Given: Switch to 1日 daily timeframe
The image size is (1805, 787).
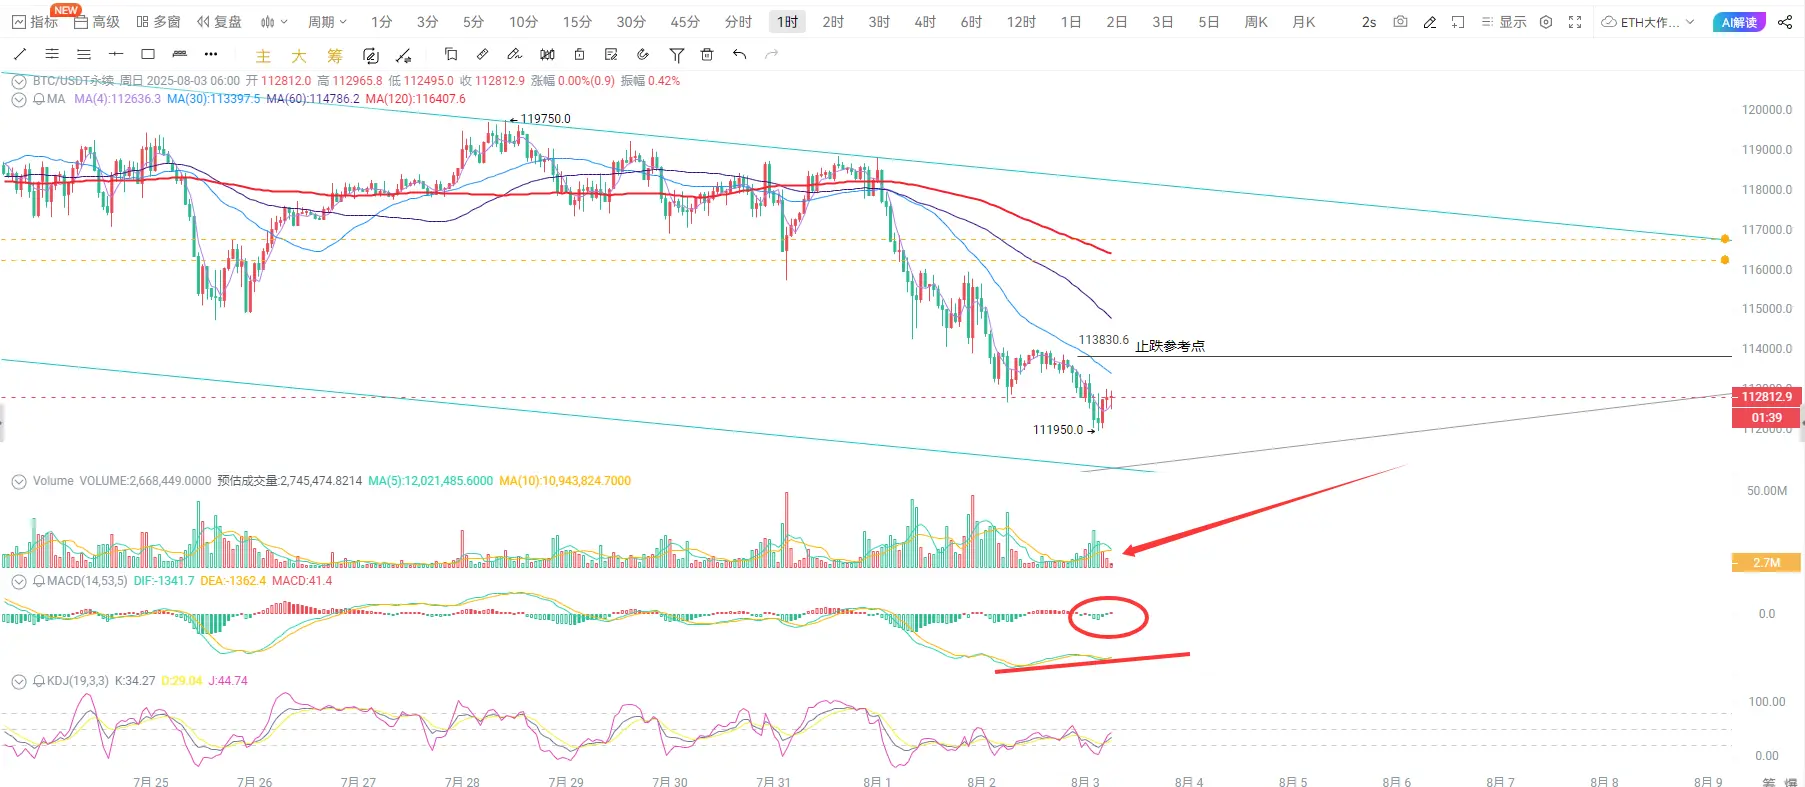Looking at the screenshot, I should pos(1071,22).
